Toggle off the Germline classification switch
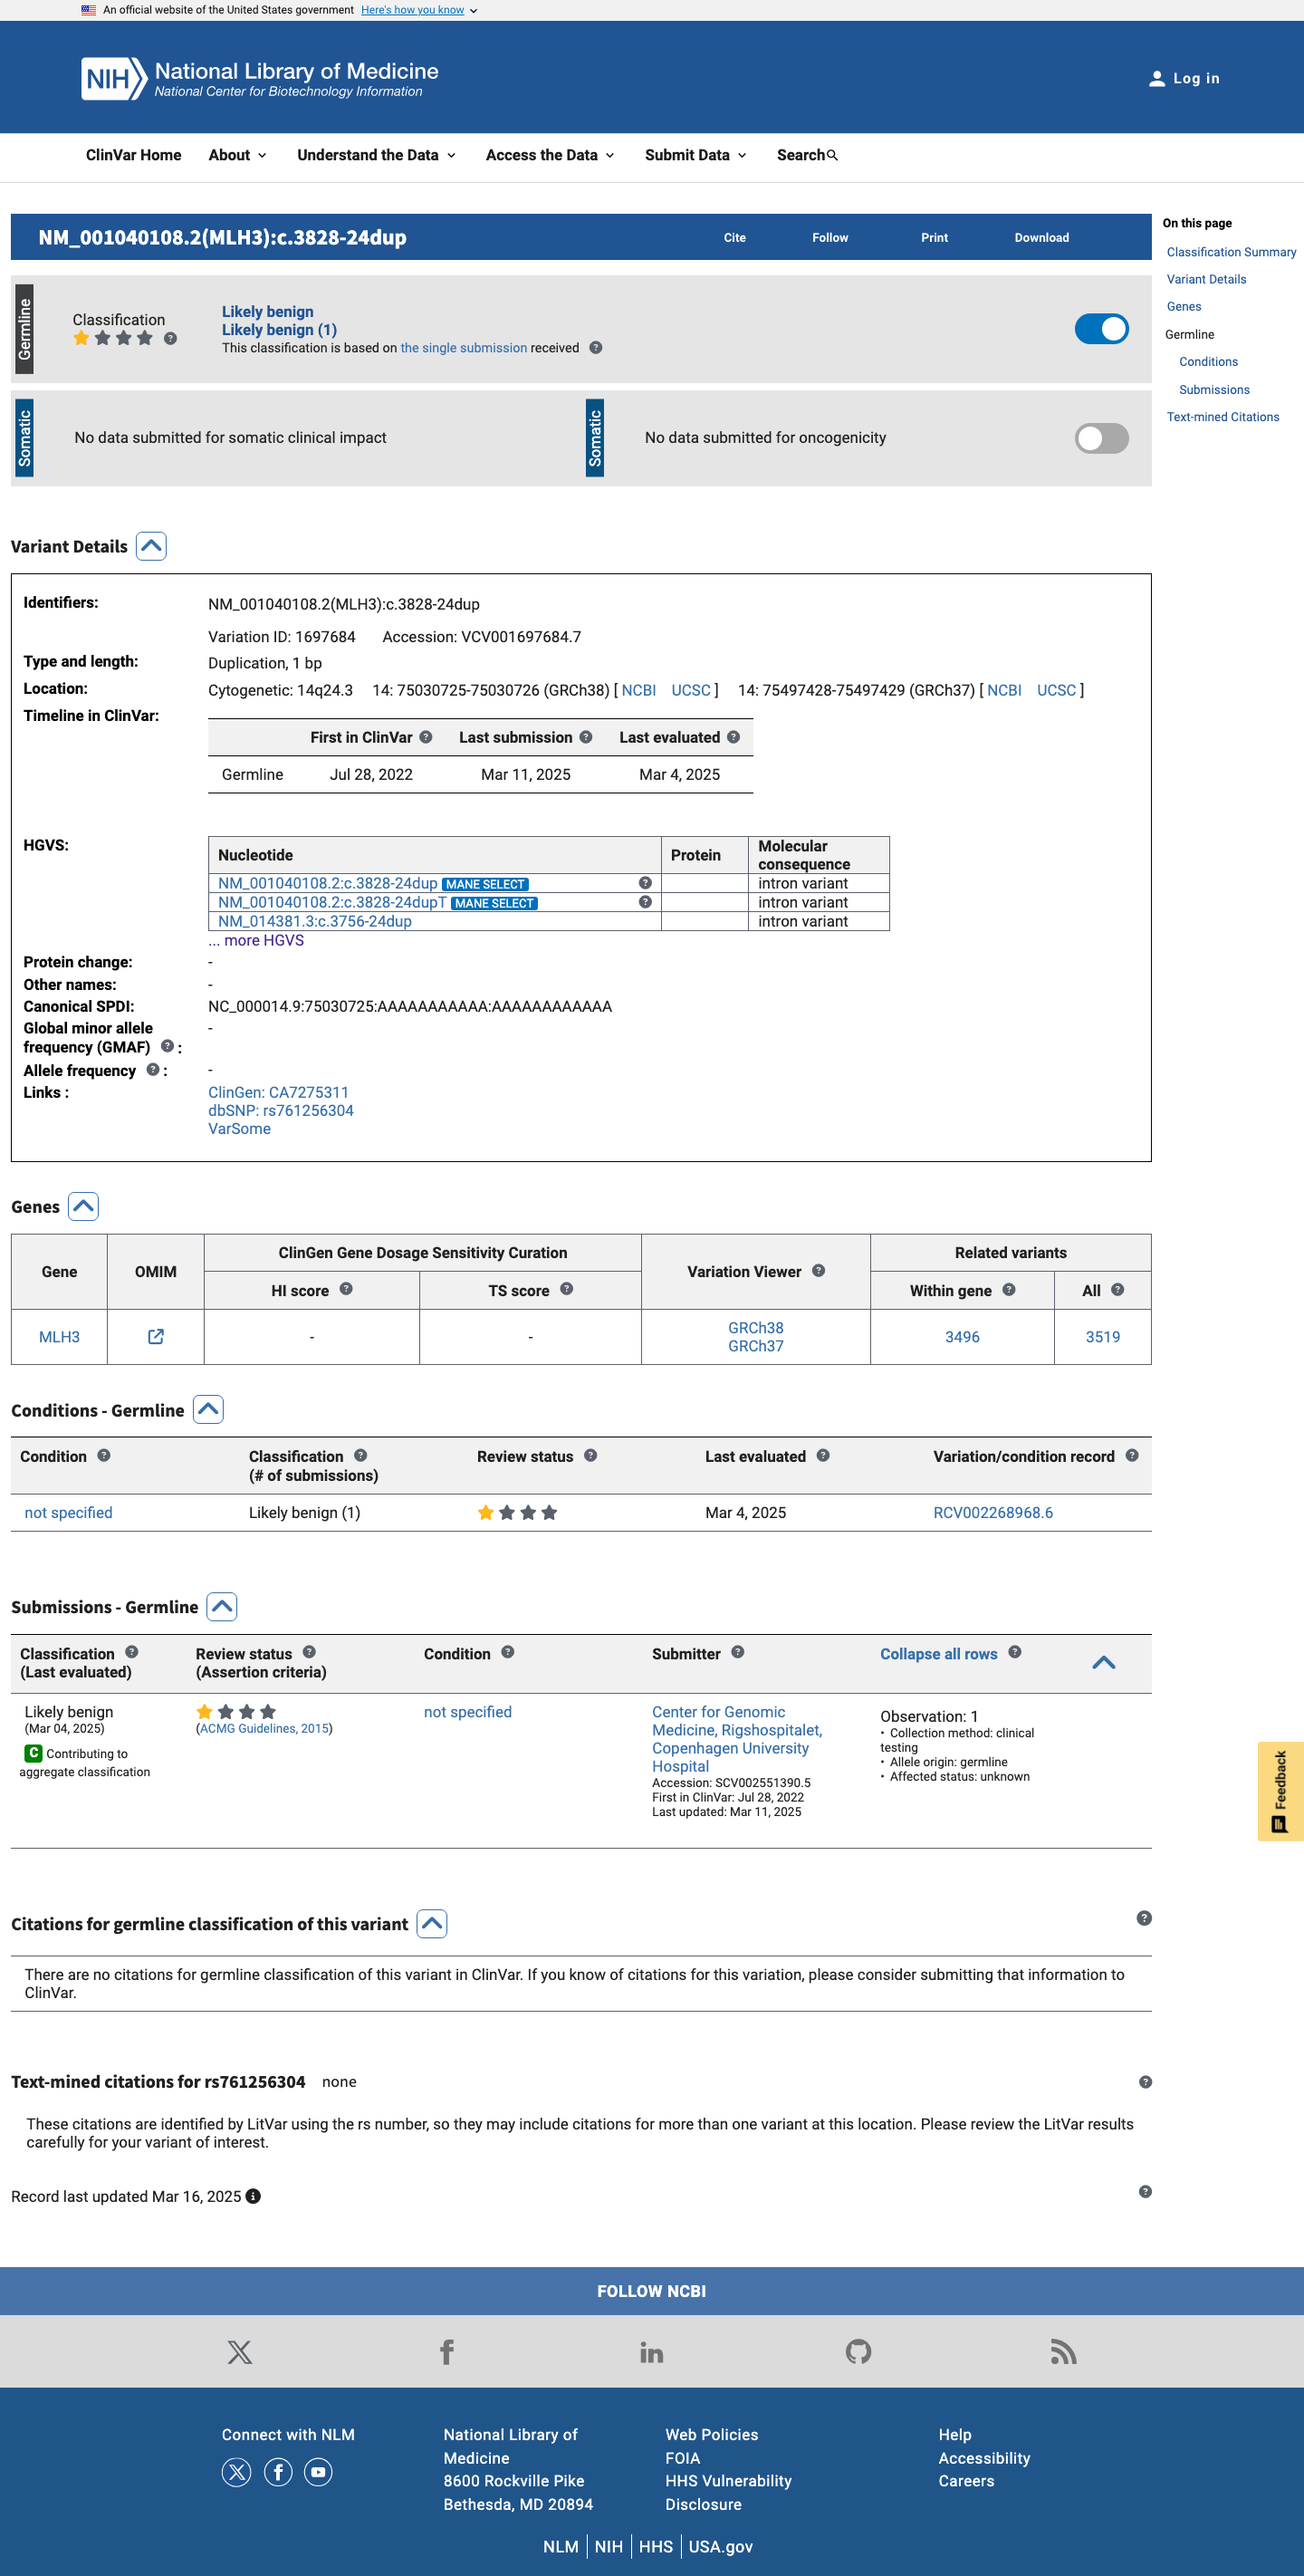 [1101, 329]
